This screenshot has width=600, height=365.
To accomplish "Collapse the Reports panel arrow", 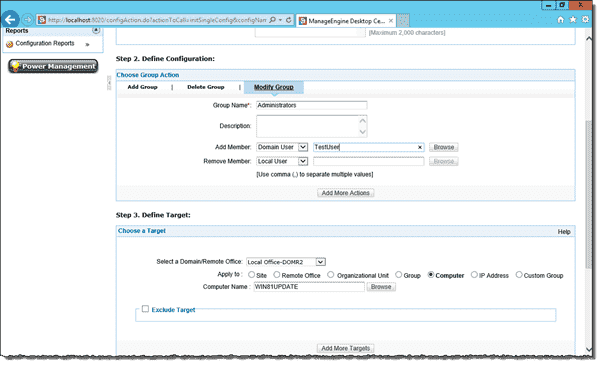I will (96, 30).
